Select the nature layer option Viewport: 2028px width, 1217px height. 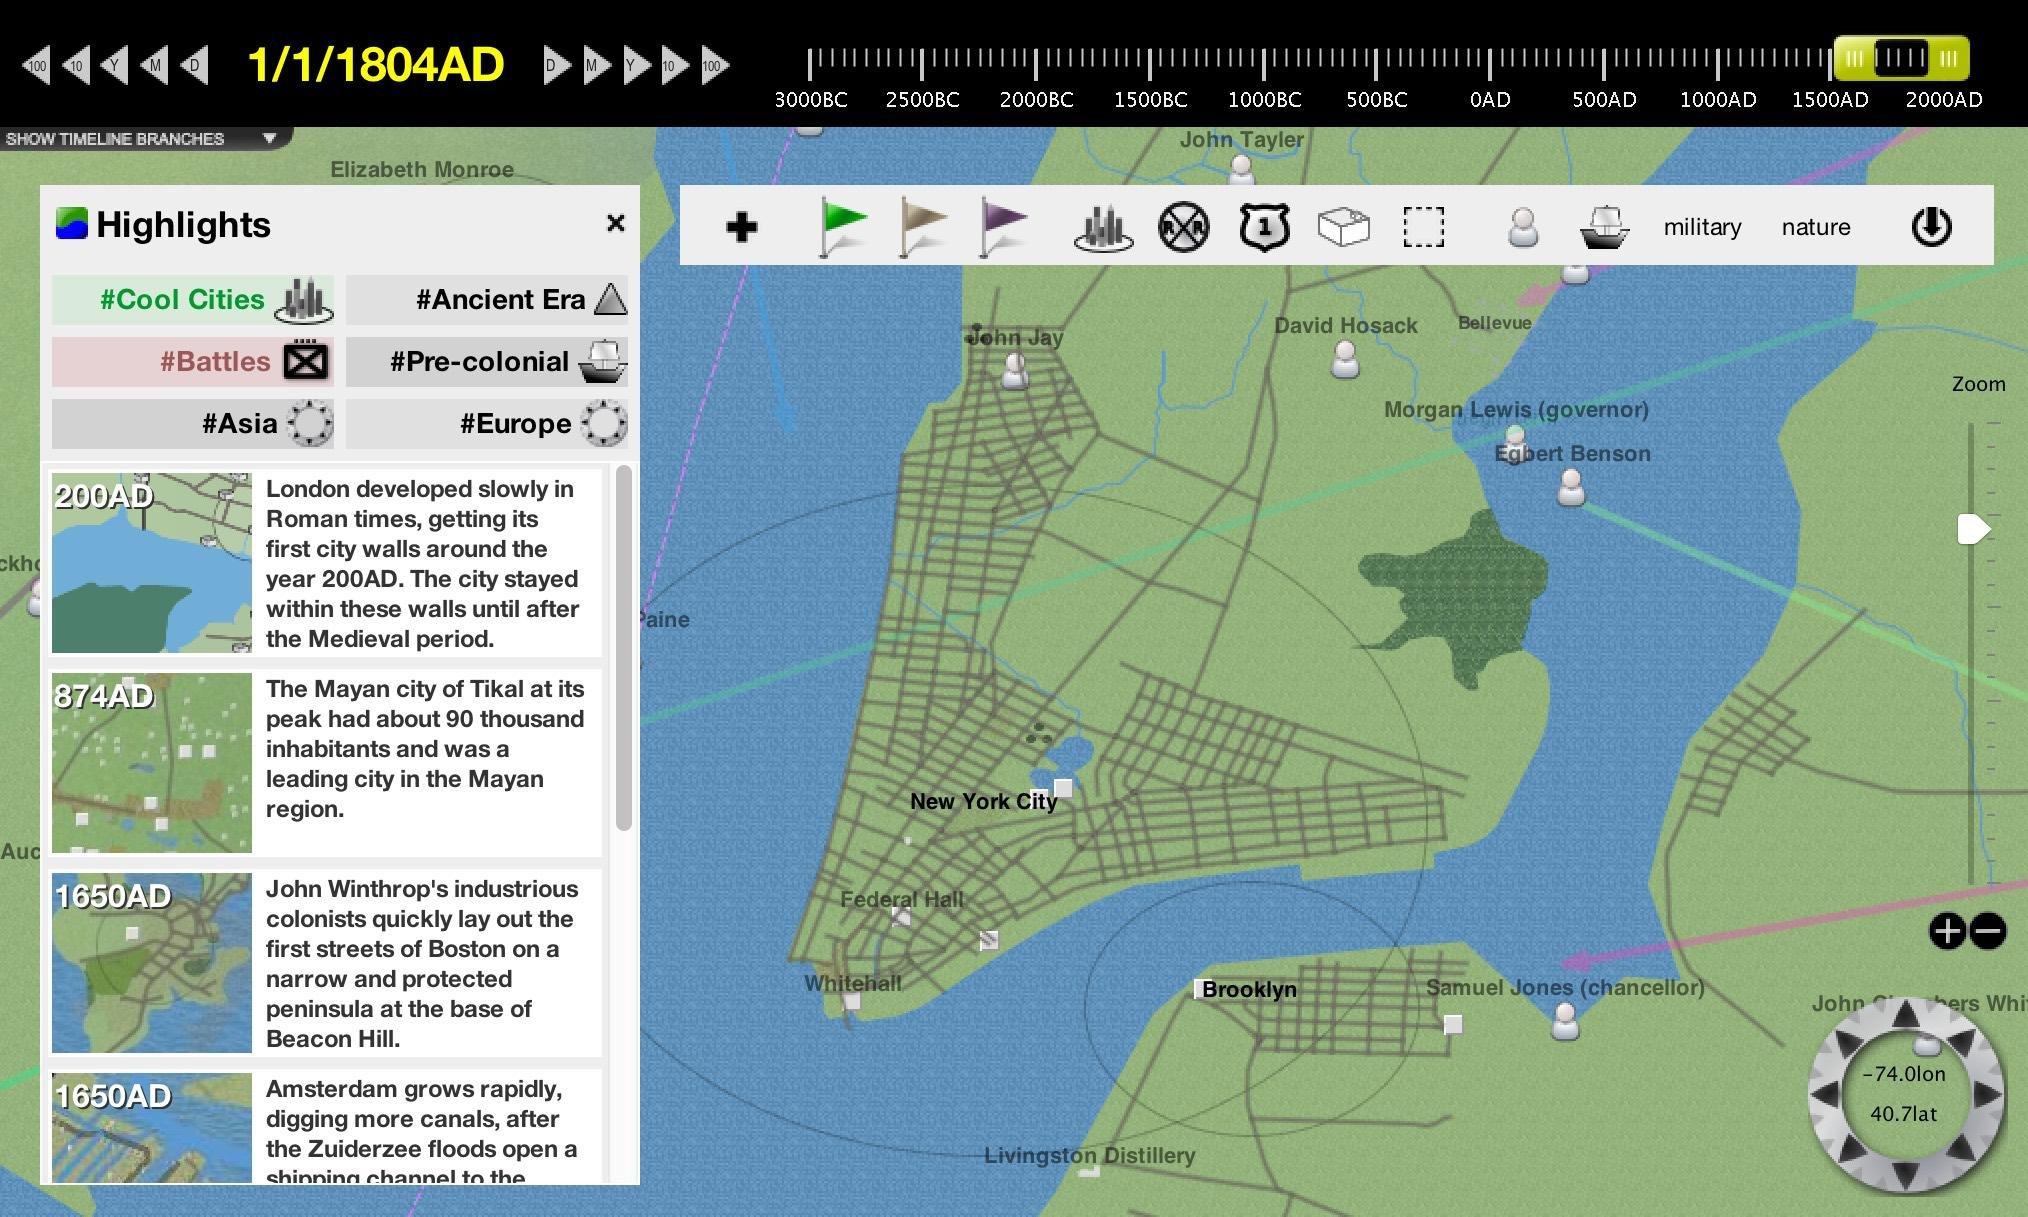(1815, 227)
